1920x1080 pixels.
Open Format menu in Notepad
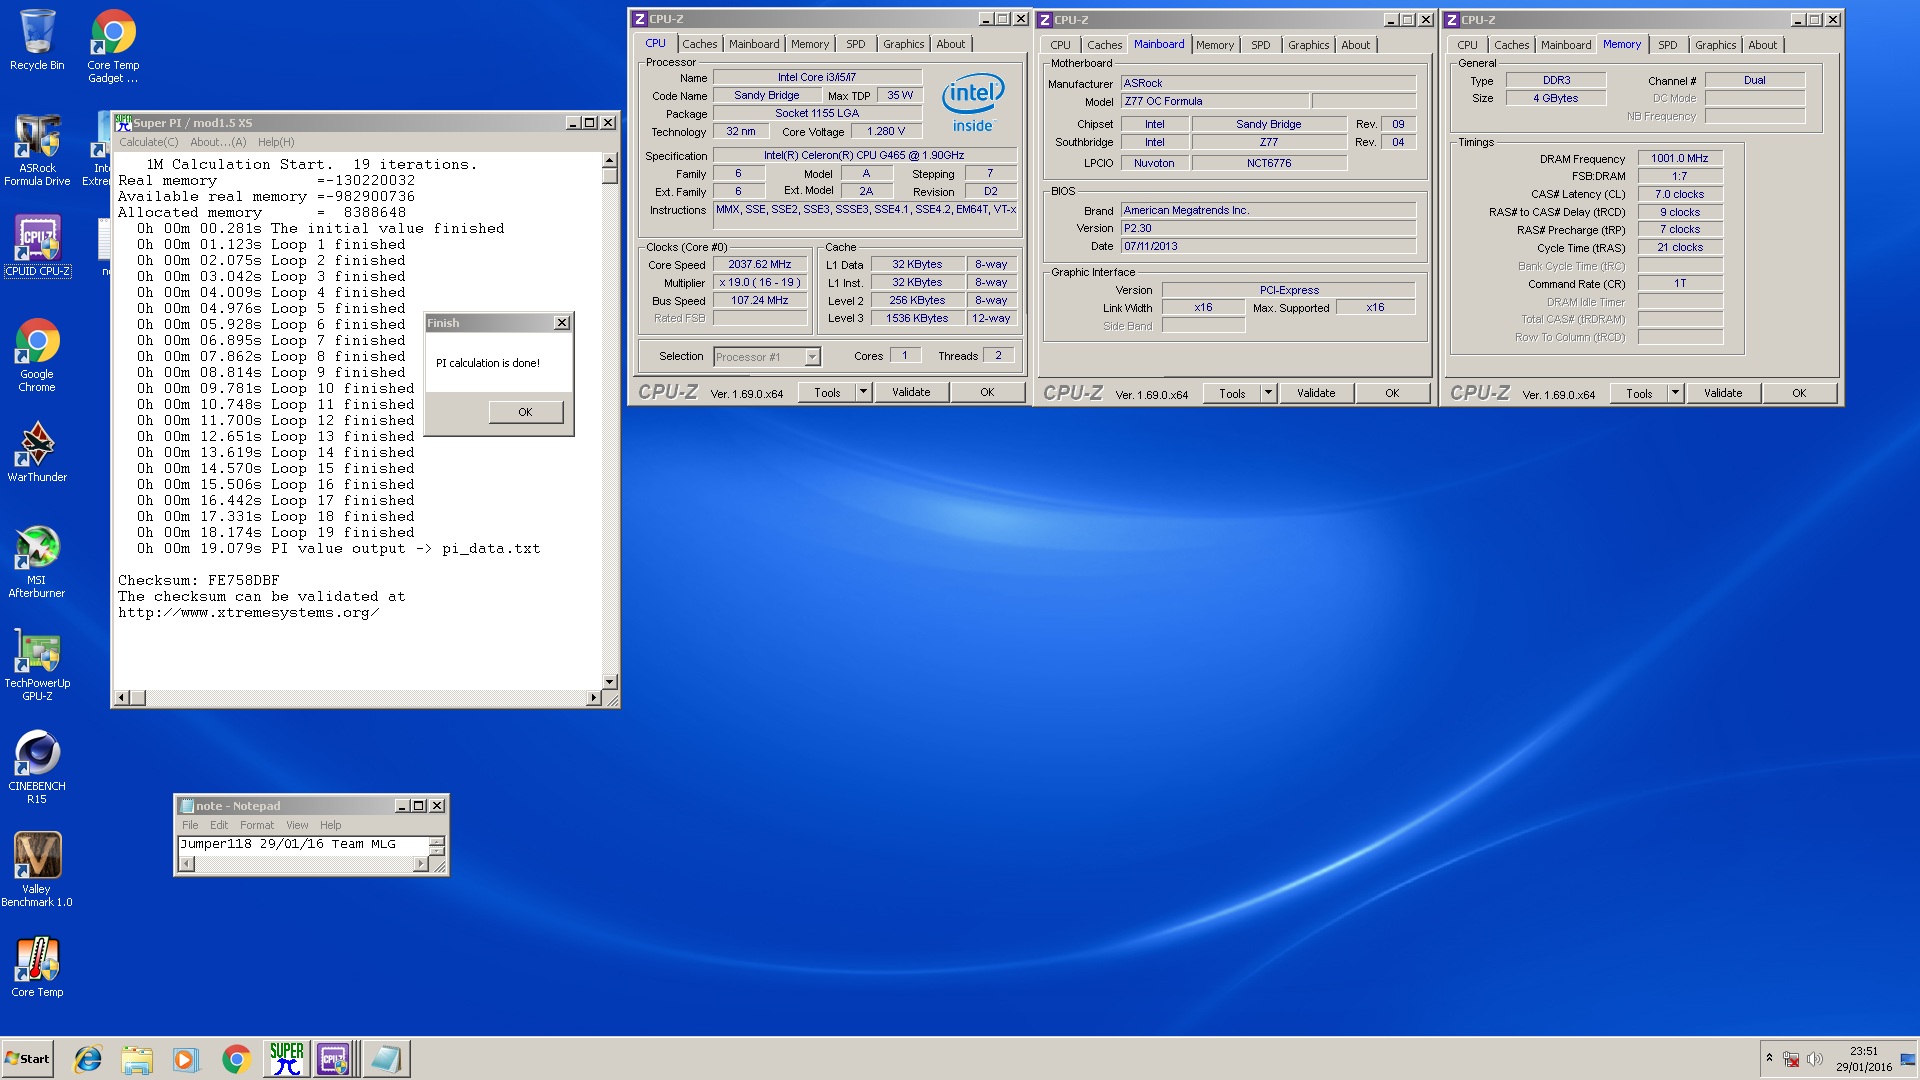(x=257, y=825)
